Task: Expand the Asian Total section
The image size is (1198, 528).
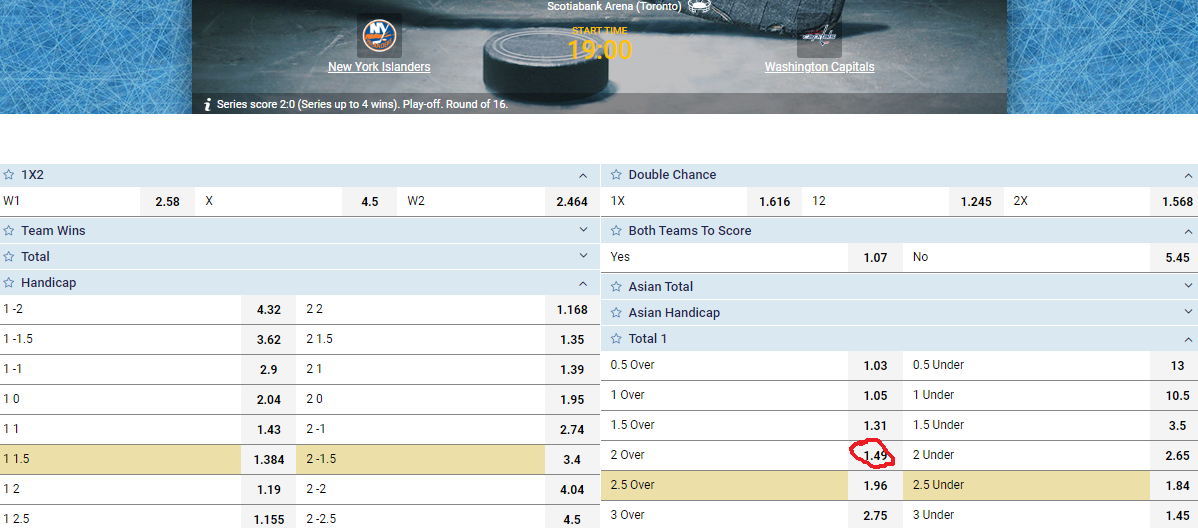Action: [x=1188, y=287]
